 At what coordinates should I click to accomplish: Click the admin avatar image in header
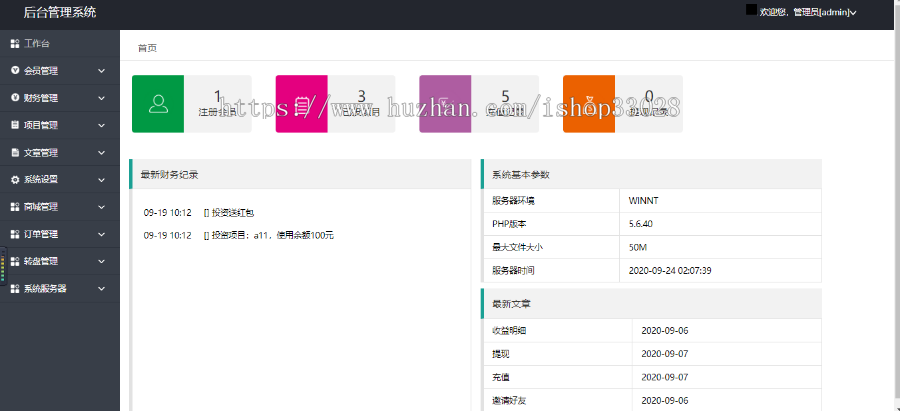[x=752, y=10]
